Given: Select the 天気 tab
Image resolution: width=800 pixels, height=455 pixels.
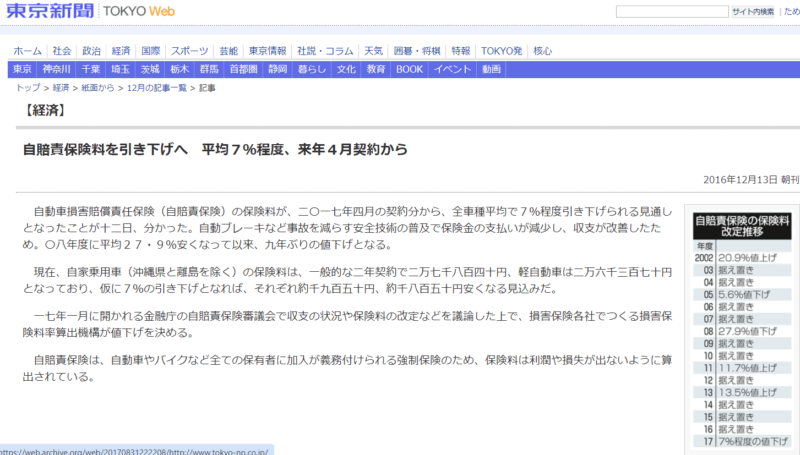Looking at the screenshot, I should point(374,51).
